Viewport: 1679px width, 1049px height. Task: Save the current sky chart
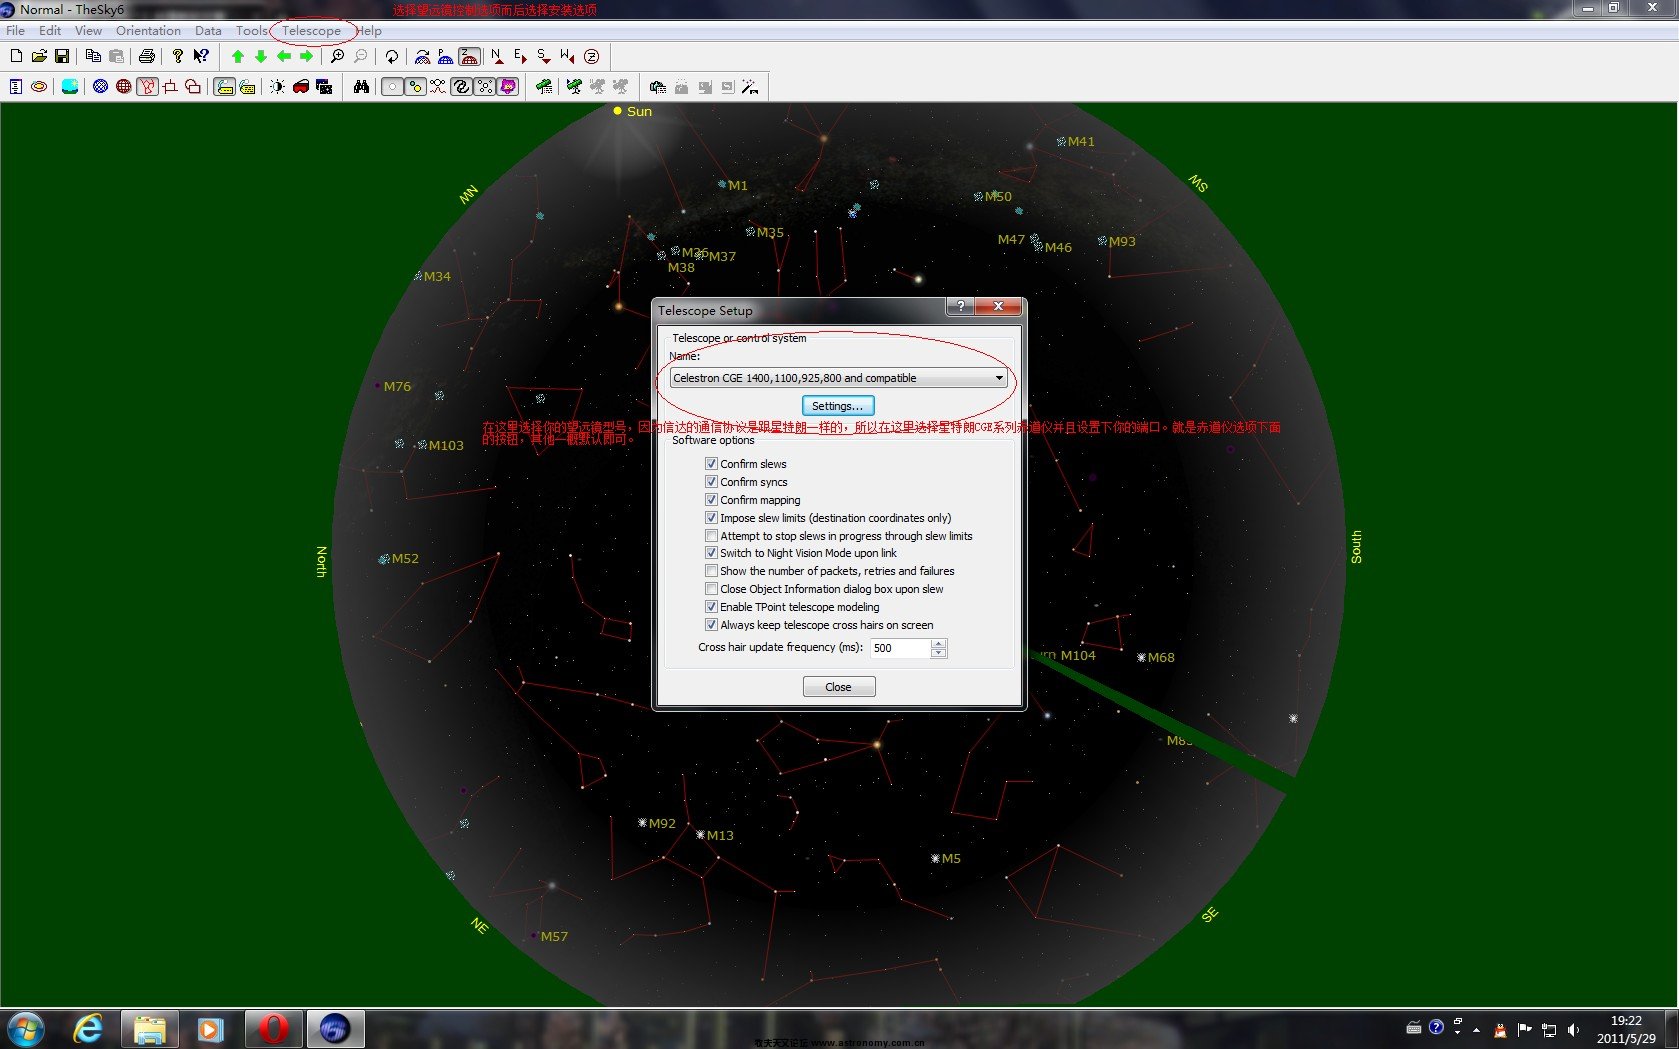pos(62,56)
